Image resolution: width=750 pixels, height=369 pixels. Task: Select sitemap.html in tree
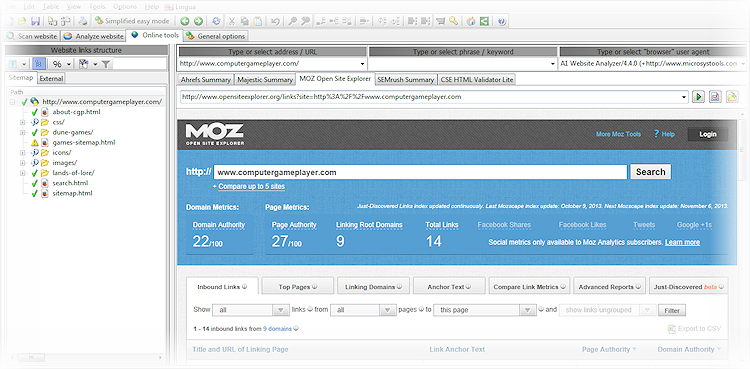click(72, 193)
